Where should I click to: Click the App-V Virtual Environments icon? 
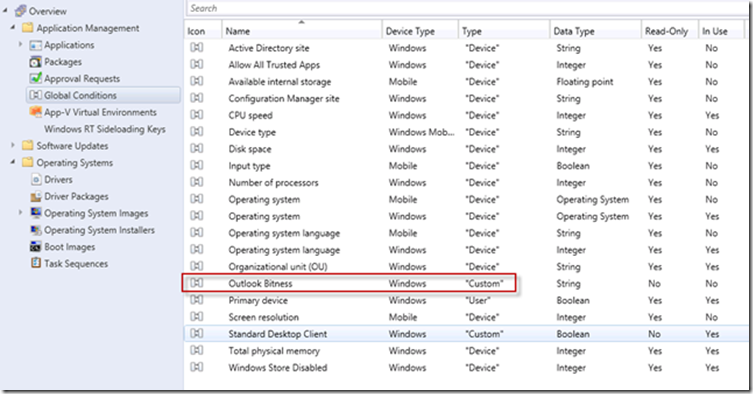pos(36,112)
